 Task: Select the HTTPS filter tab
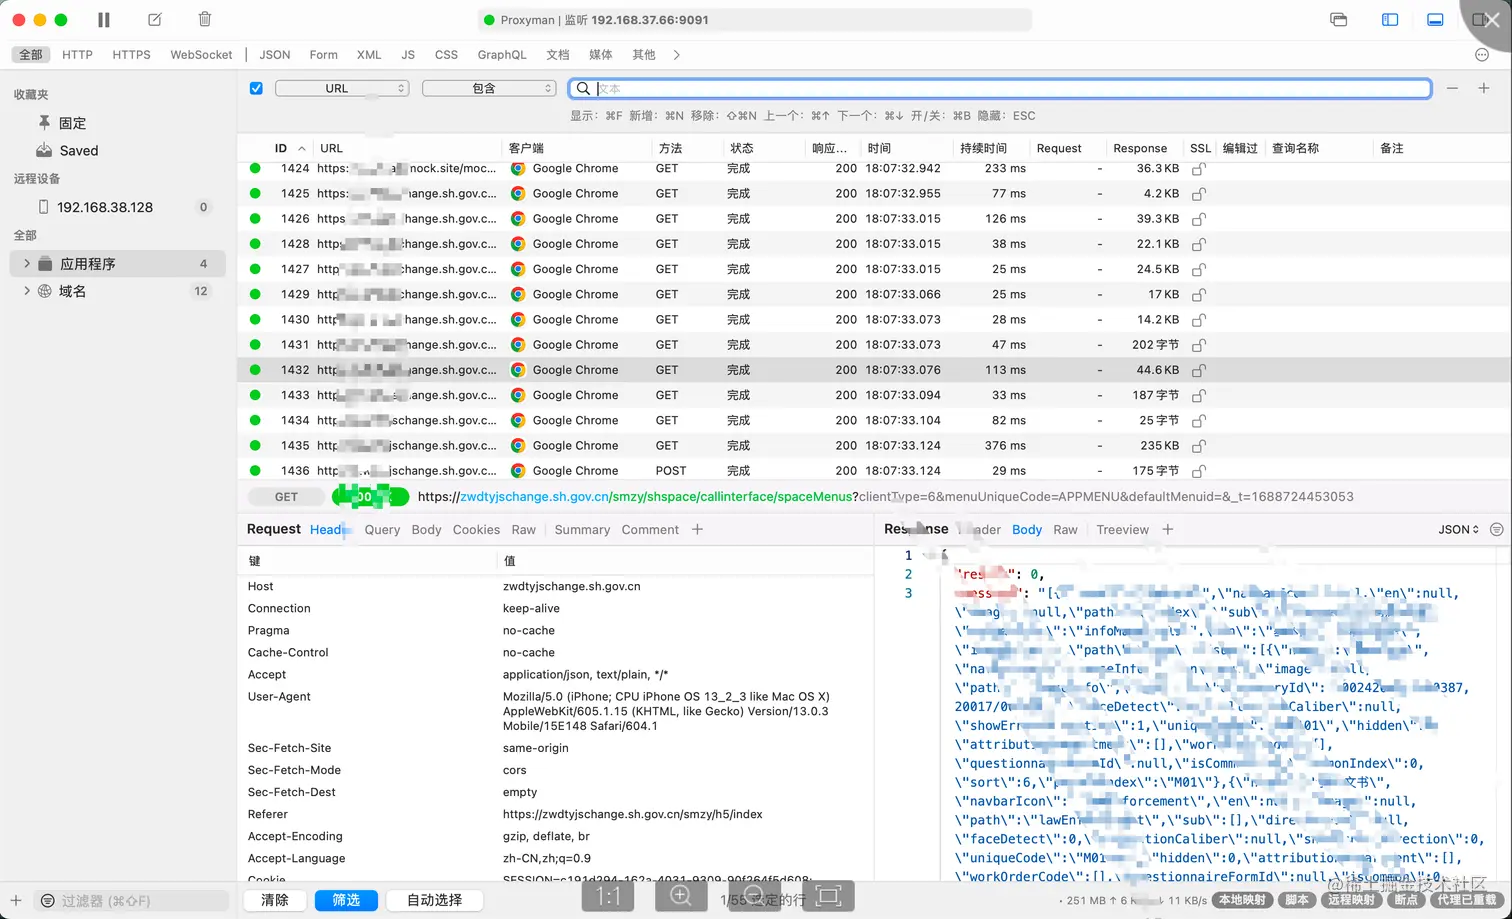coord(131,55)
